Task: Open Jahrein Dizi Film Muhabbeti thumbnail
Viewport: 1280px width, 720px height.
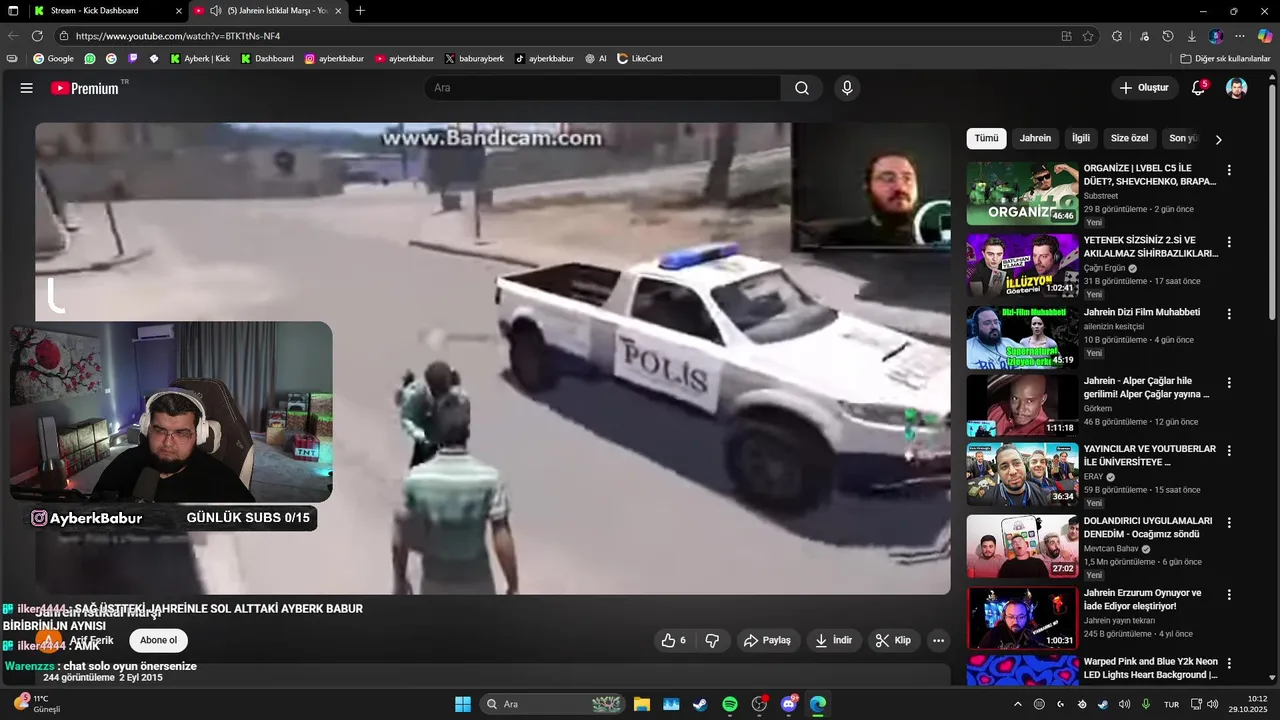Action: click(x=1022, y=337)
